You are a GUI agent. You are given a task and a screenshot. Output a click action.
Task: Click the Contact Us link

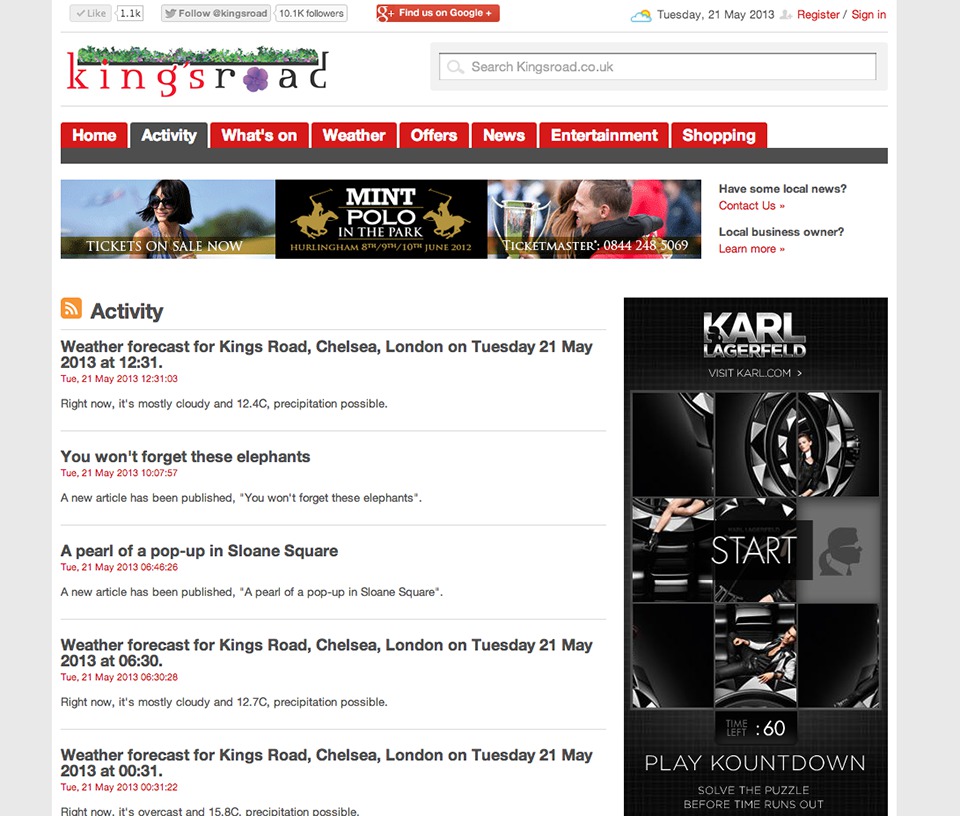tap(751, 206)
